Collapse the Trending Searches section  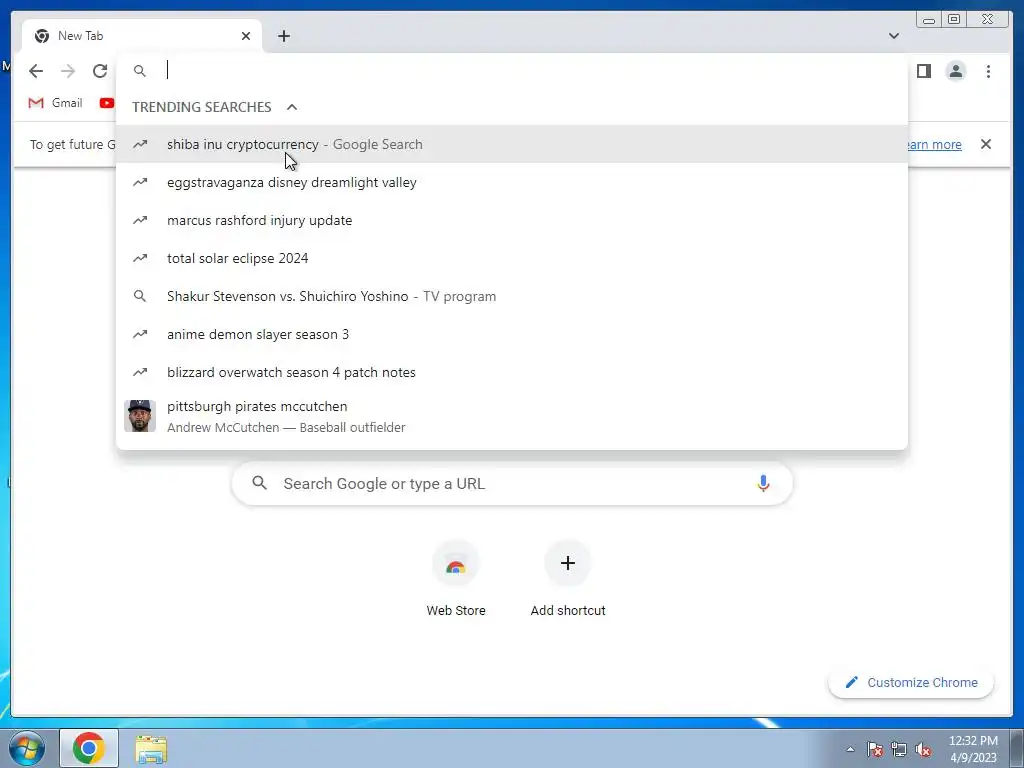pyautogui.click(x=292, y=107)
